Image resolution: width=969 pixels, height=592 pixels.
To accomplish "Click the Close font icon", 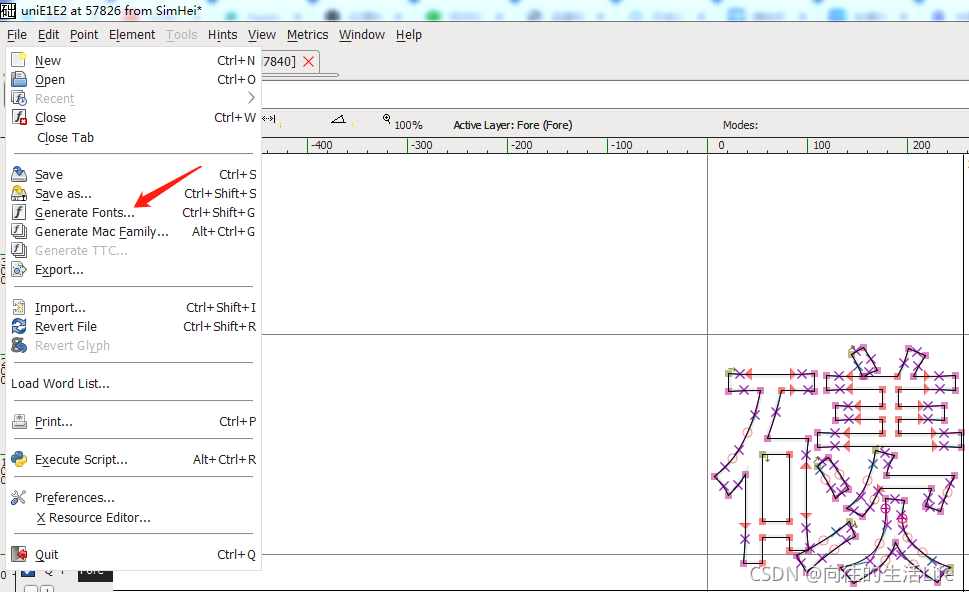I will (x=19, y=117).
